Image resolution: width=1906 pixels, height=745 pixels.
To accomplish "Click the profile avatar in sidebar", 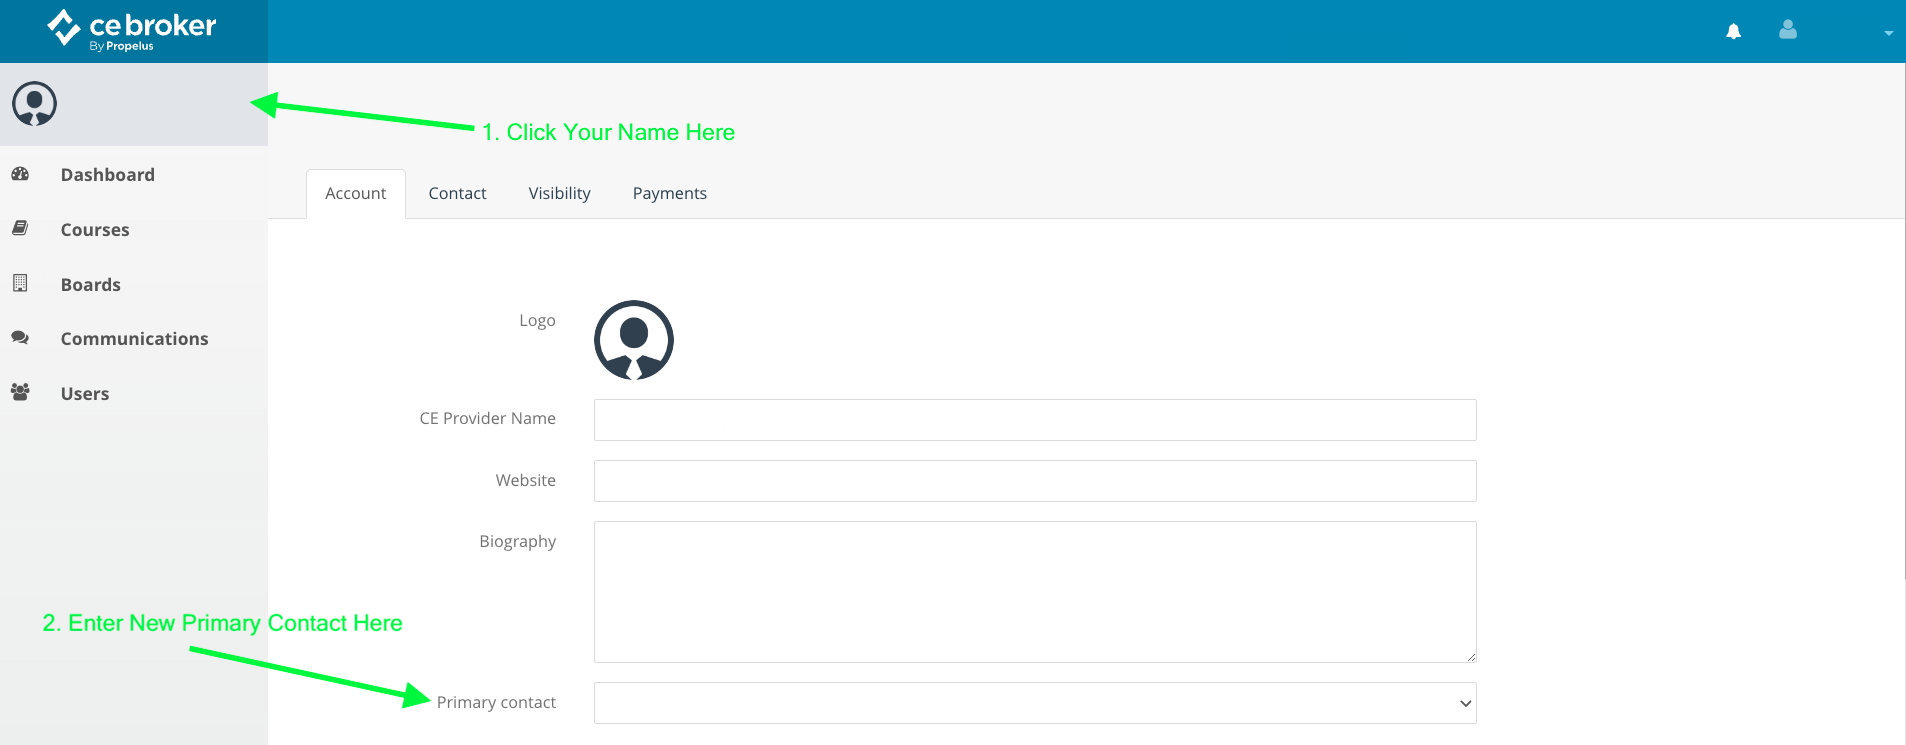I will 34,104.
